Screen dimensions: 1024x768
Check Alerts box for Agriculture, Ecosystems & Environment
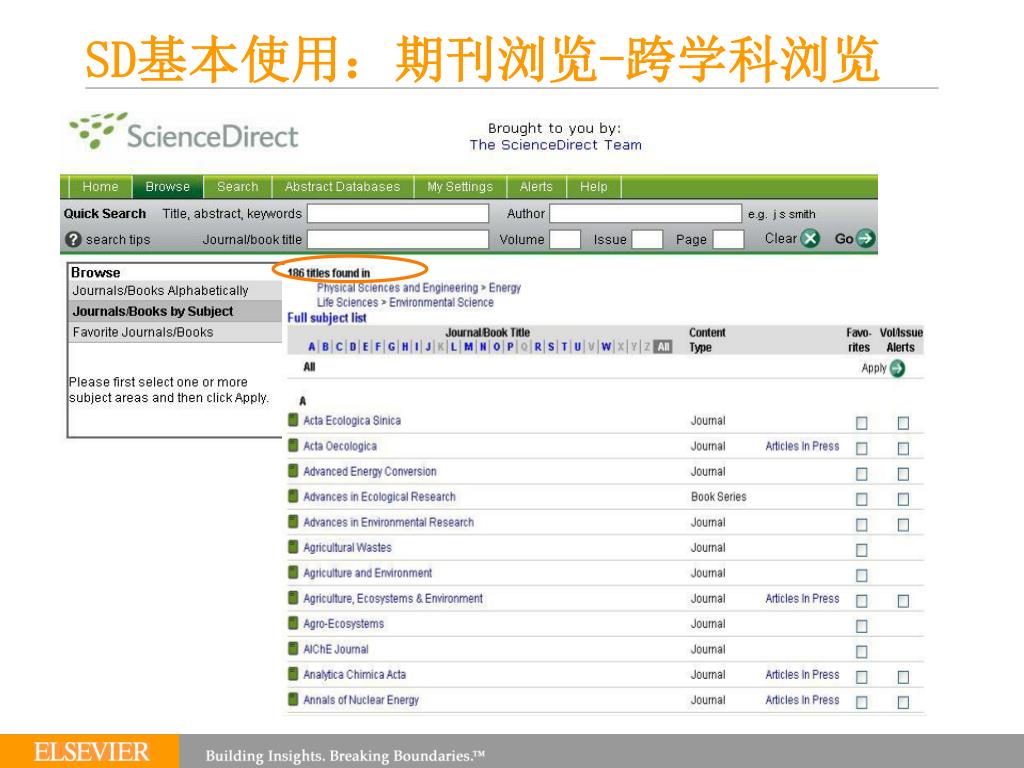pyautogui.click(x=903, y=601)
